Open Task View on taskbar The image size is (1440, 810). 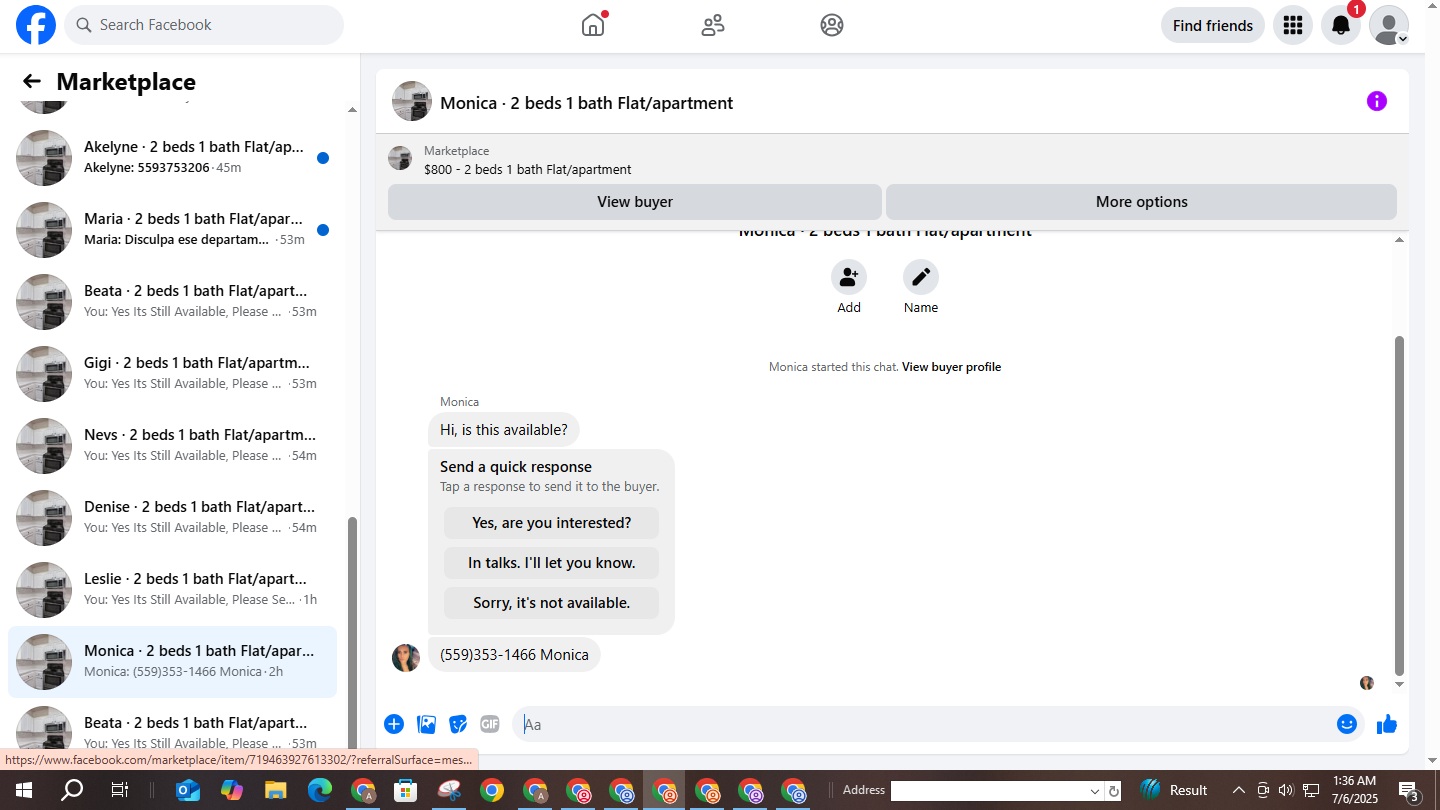pyautogui.click(x=119, y=790)
